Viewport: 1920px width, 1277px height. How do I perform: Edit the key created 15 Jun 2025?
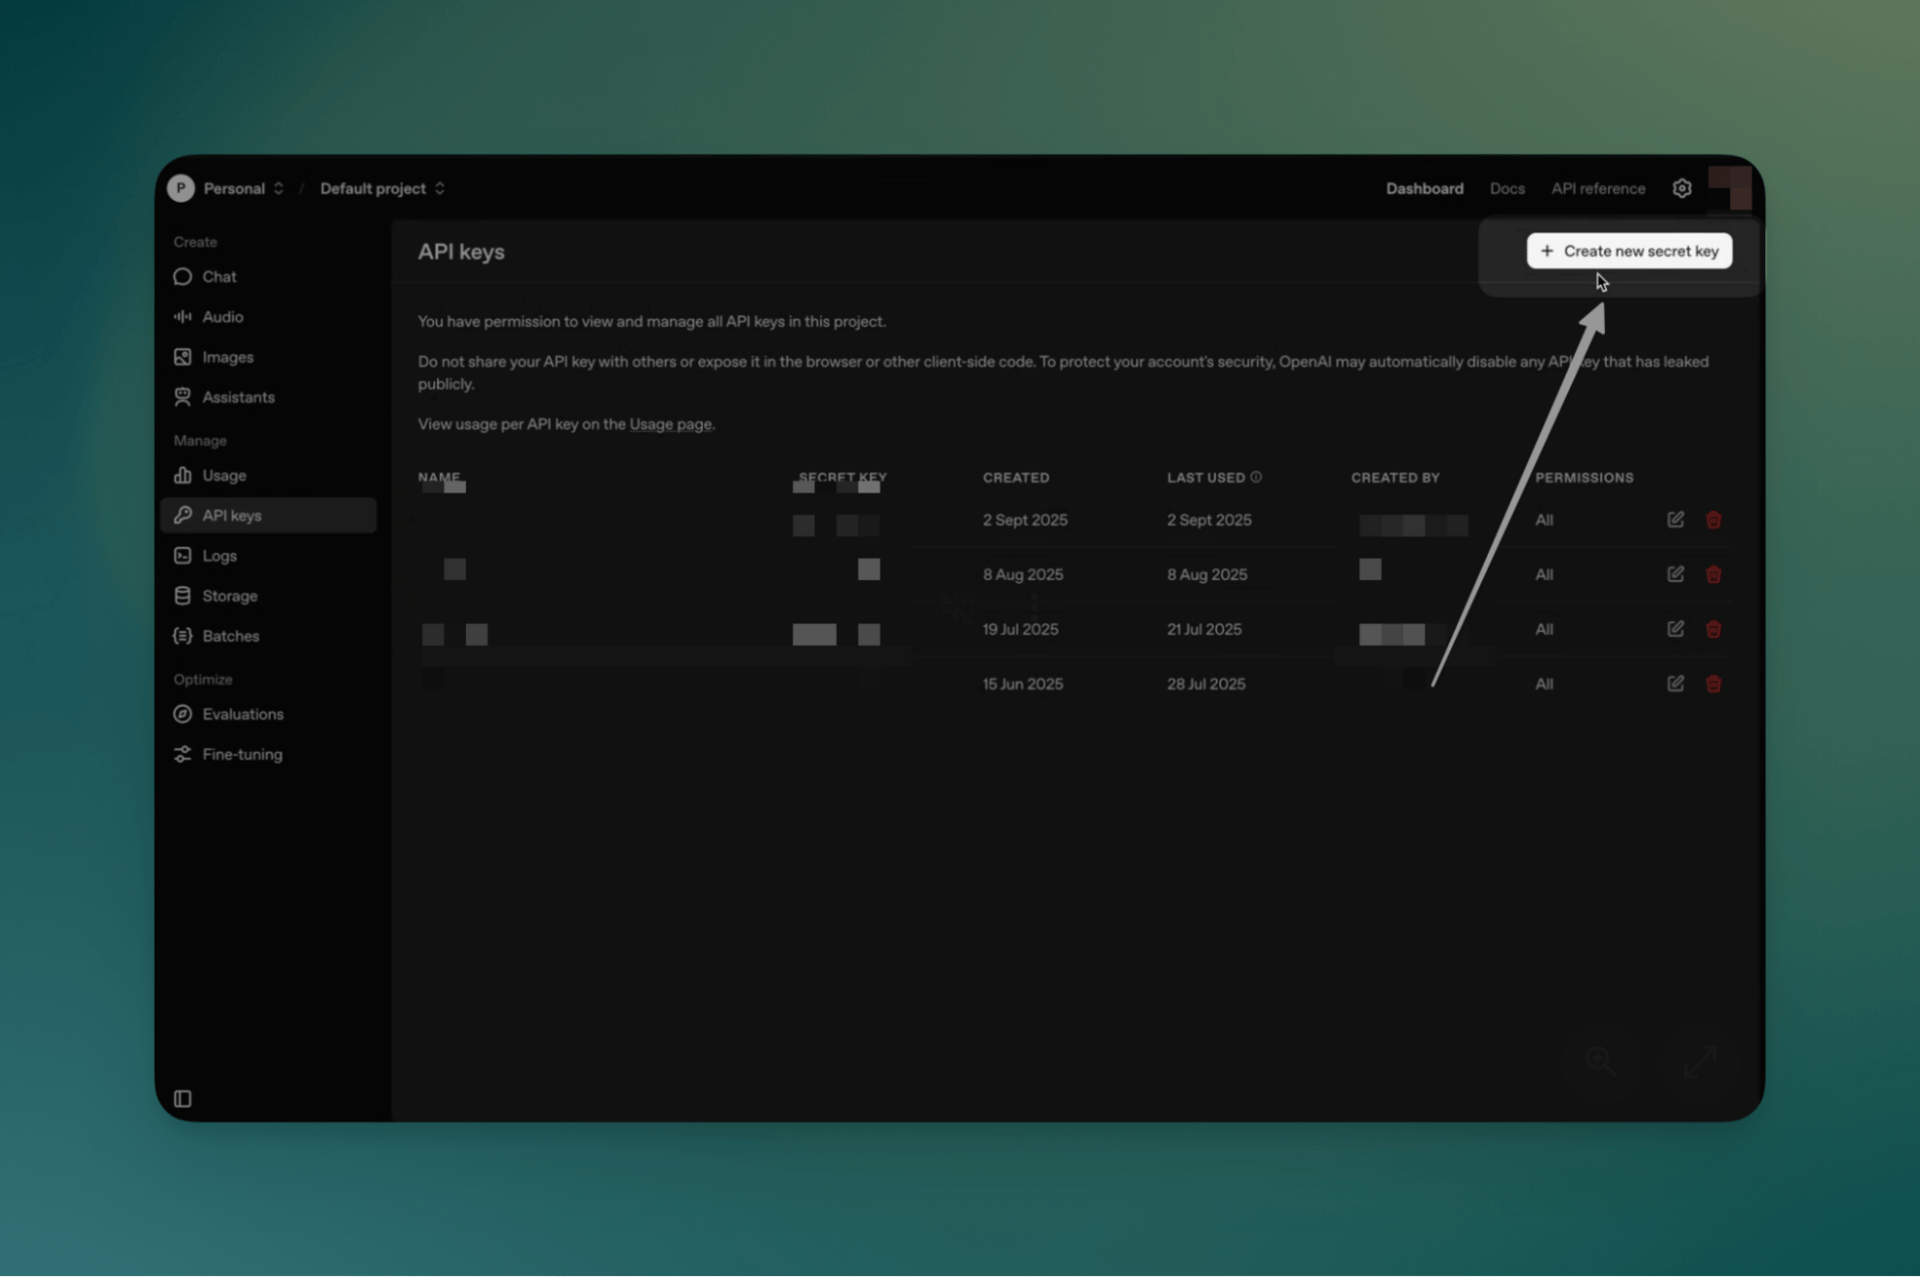(x=1675, y=684)
